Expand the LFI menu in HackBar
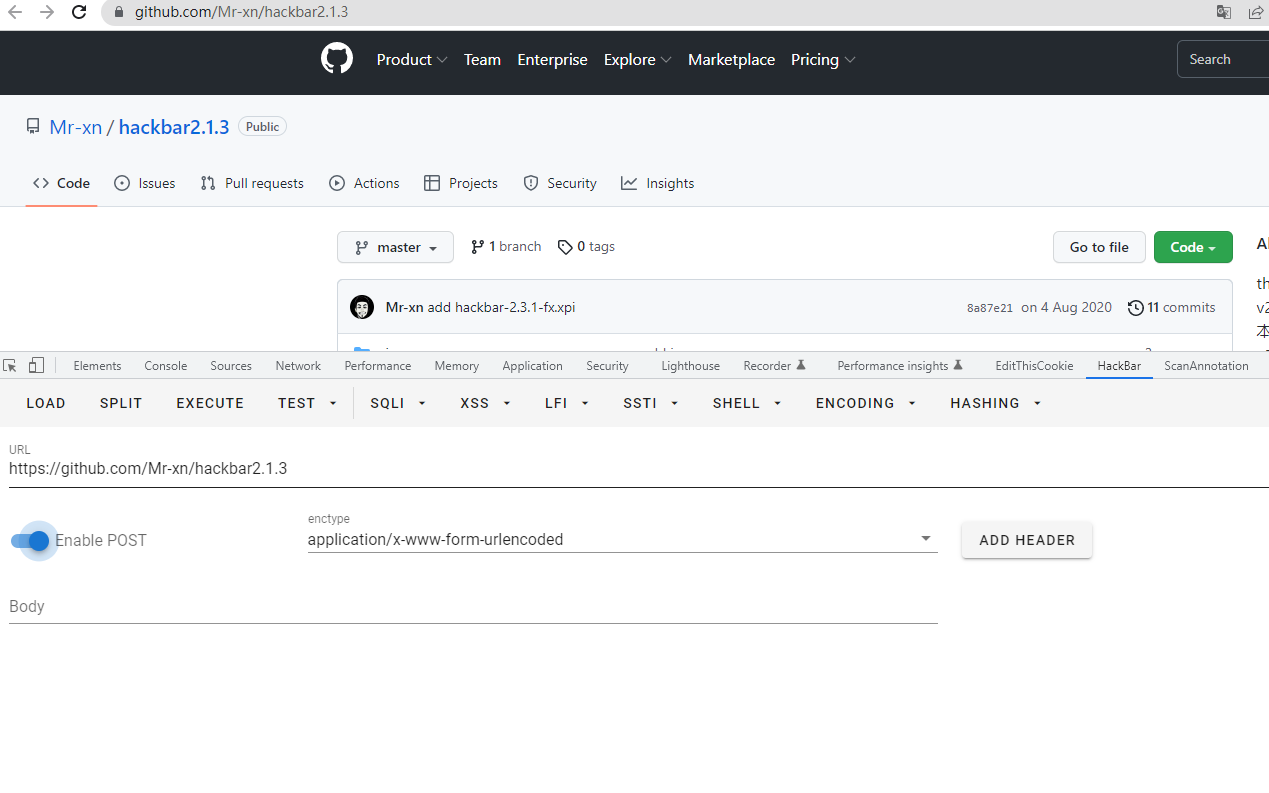Viewport: 1269px width, 793px height. [566, 403]
